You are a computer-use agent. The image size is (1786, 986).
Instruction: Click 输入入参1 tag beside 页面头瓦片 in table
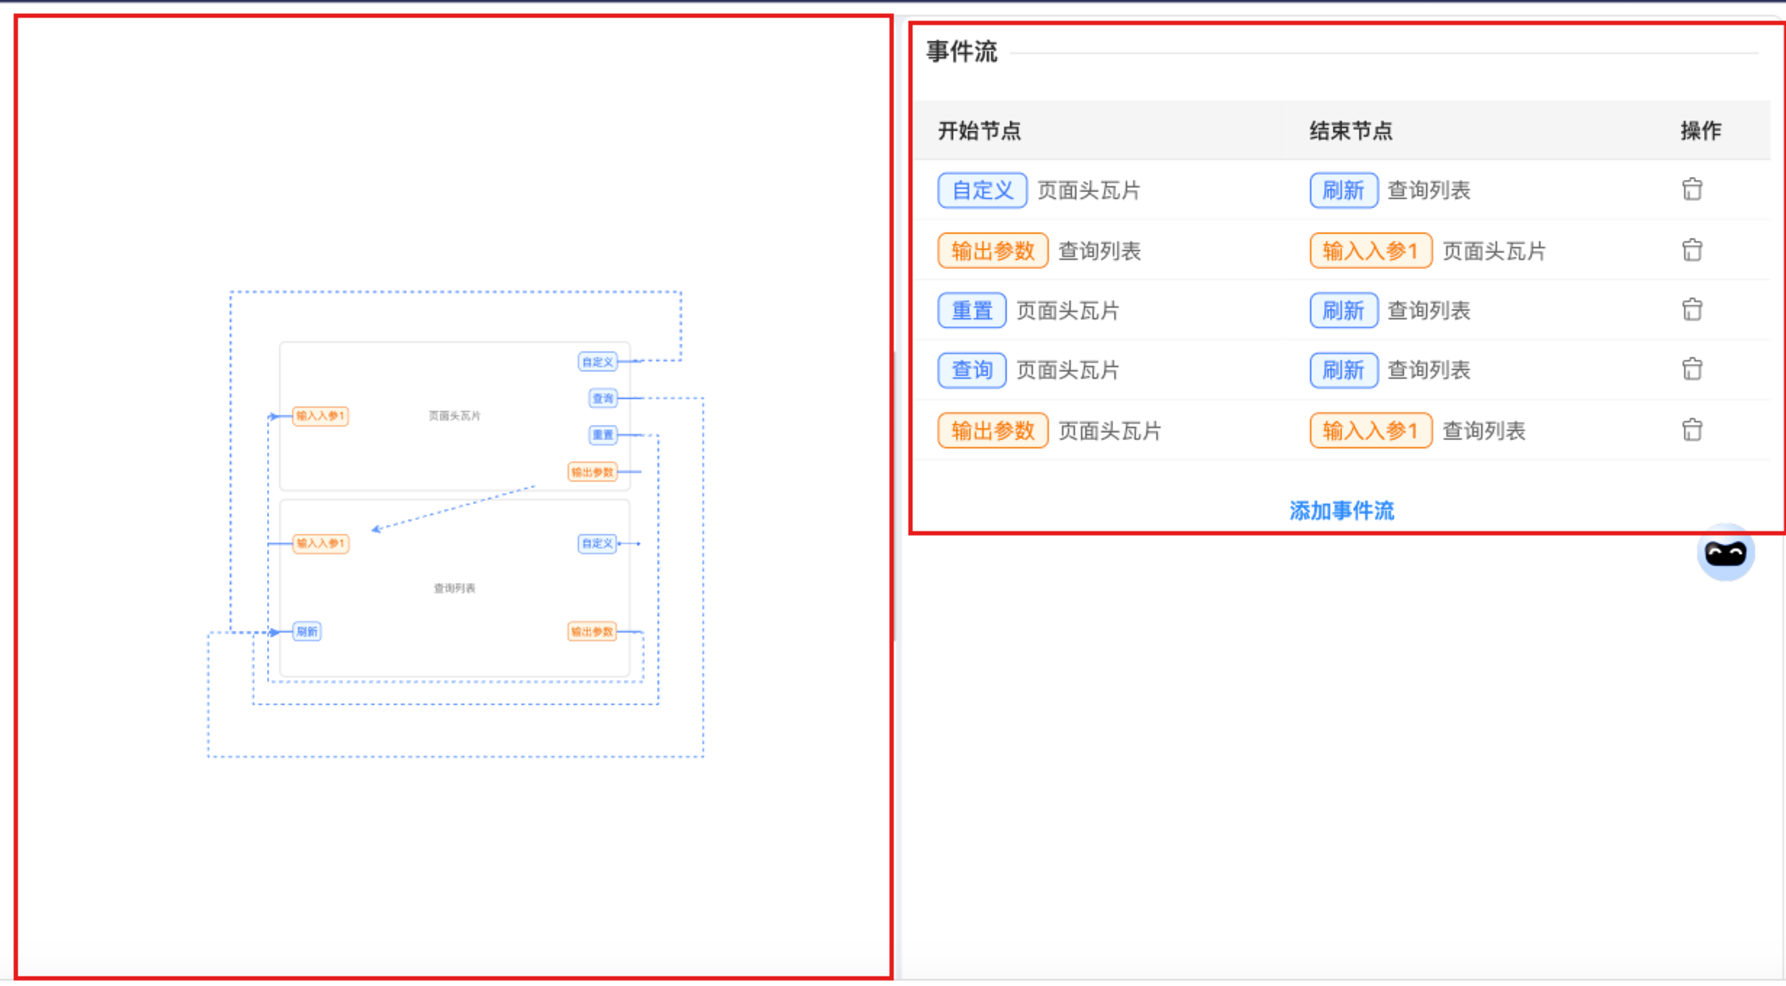click(1371, 251)
